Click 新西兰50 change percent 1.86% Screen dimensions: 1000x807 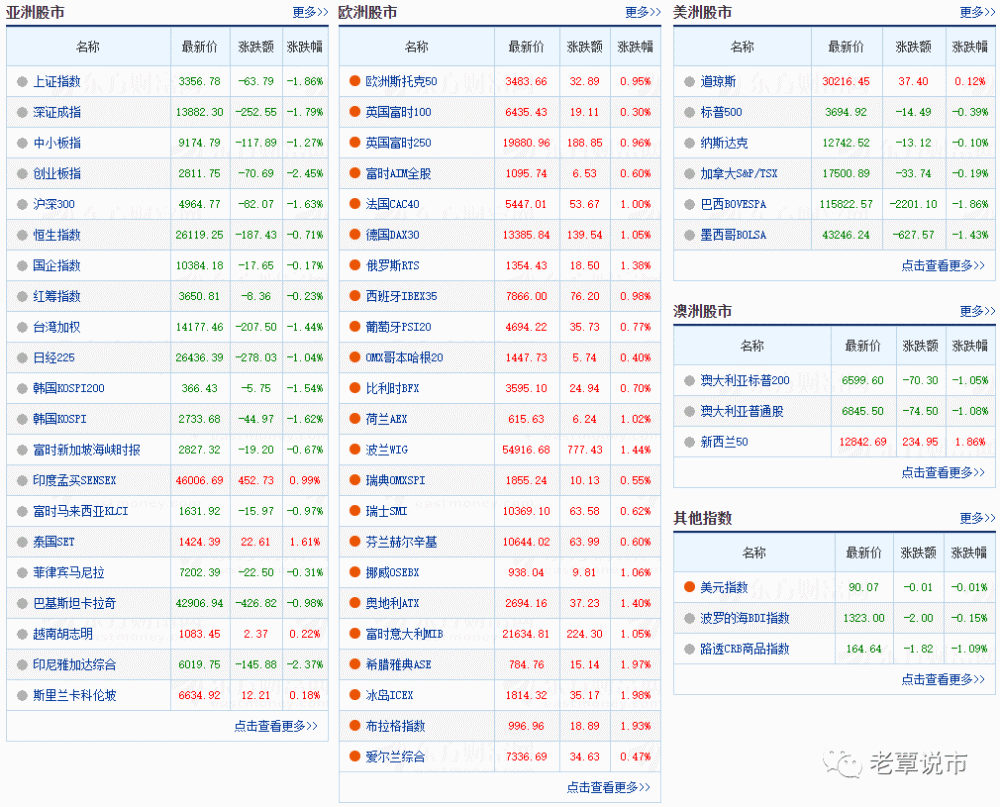pyautogui.click(x=971, y=442)
